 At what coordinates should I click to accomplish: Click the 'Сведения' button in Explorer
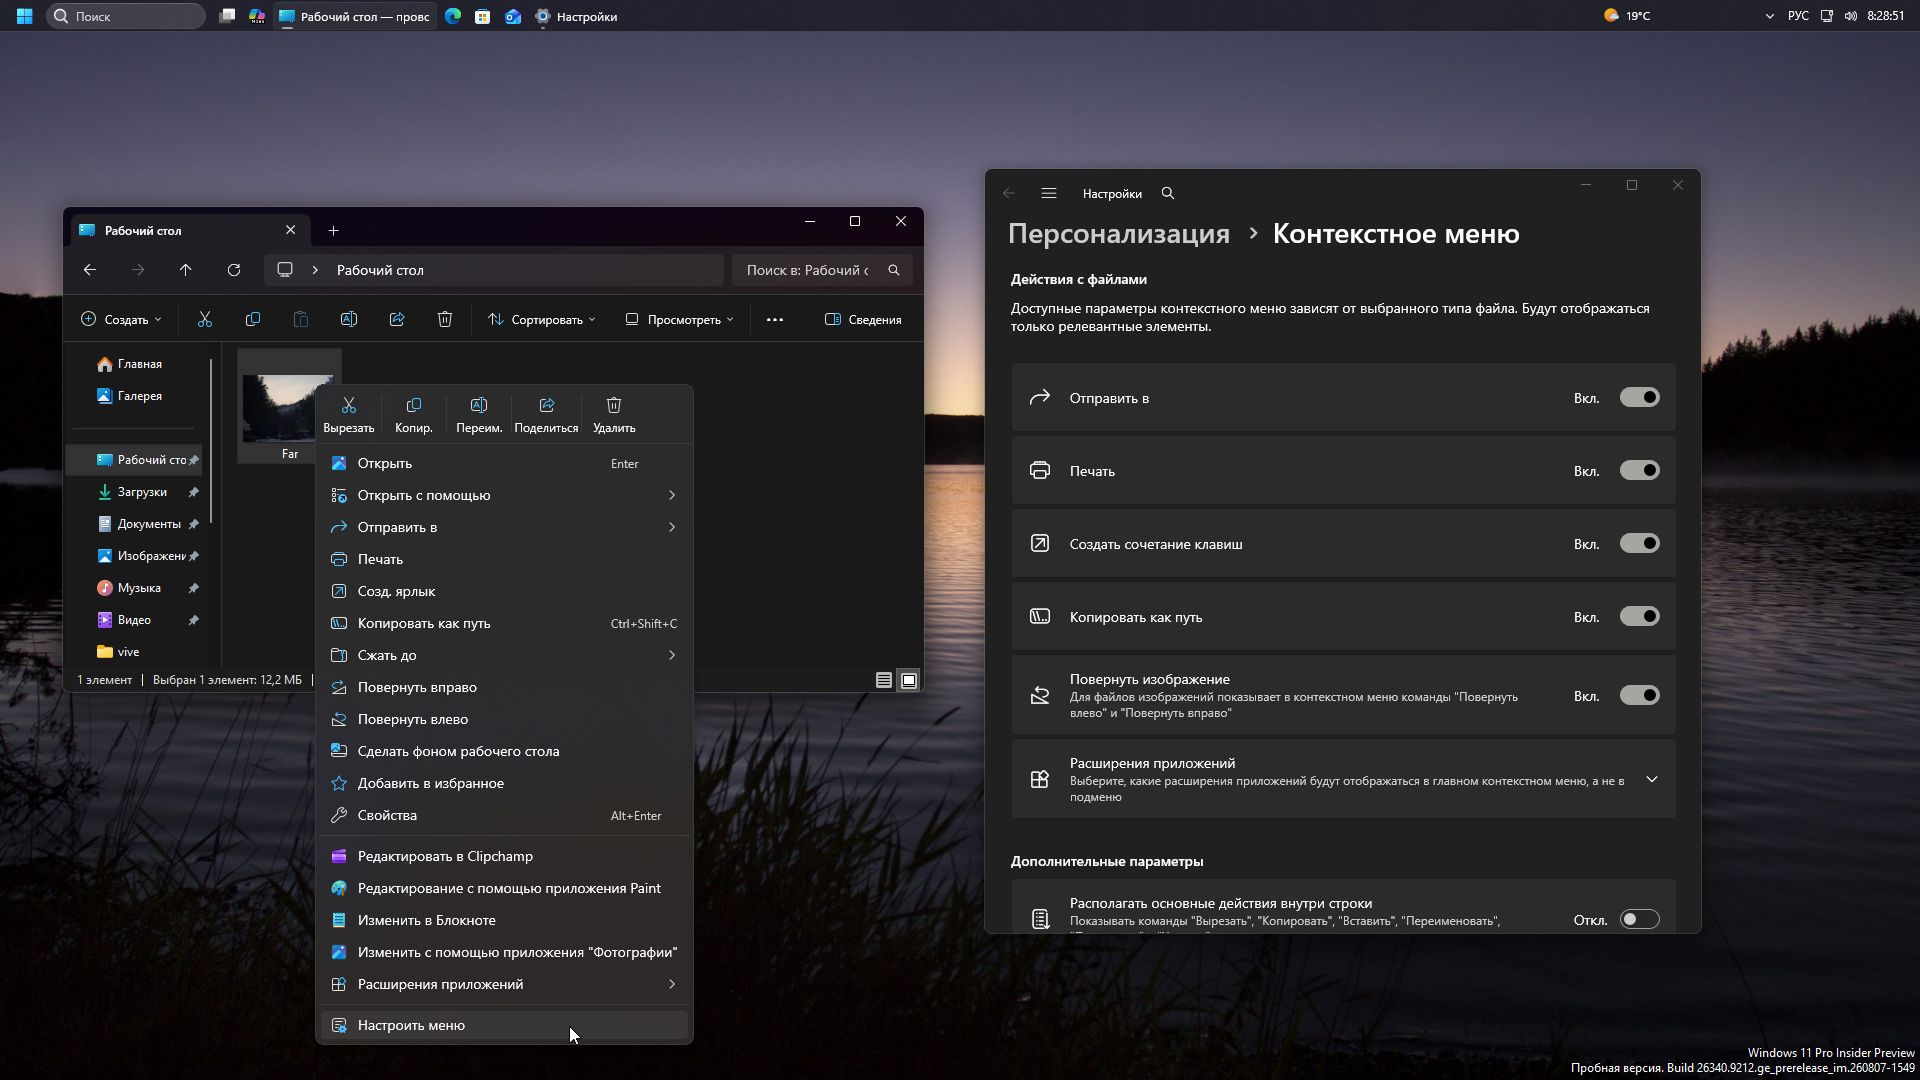pos(863,319)
